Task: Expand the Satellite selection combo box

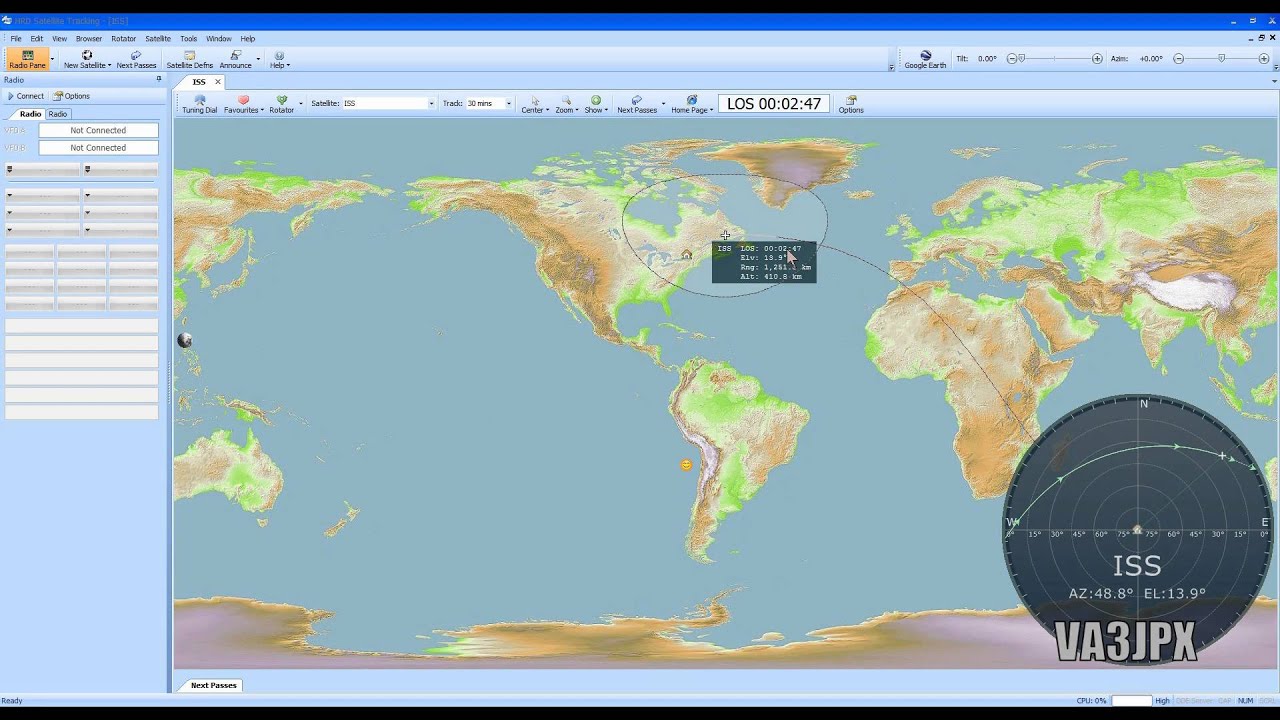Action: (432, 103)
